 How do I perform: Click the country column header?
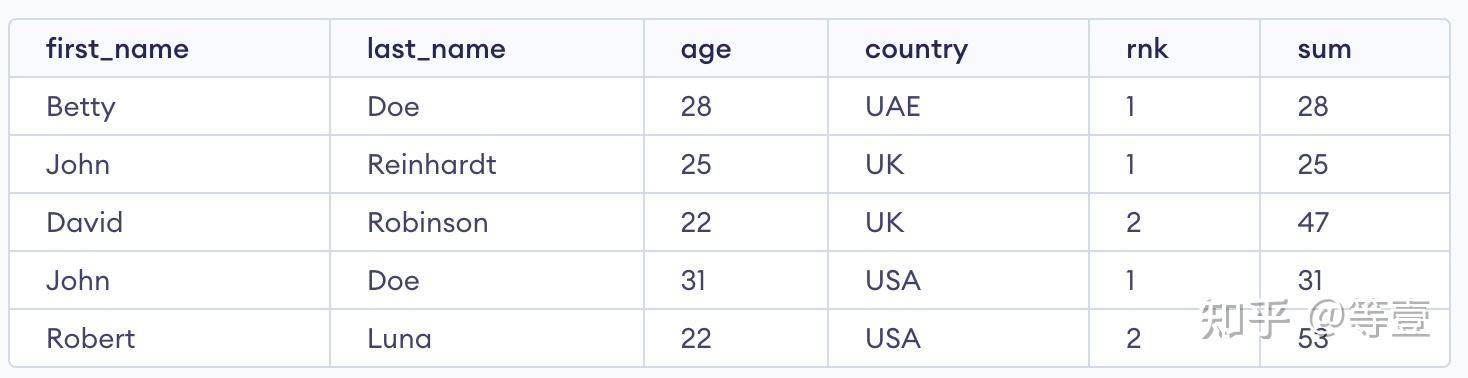(916, 50)
